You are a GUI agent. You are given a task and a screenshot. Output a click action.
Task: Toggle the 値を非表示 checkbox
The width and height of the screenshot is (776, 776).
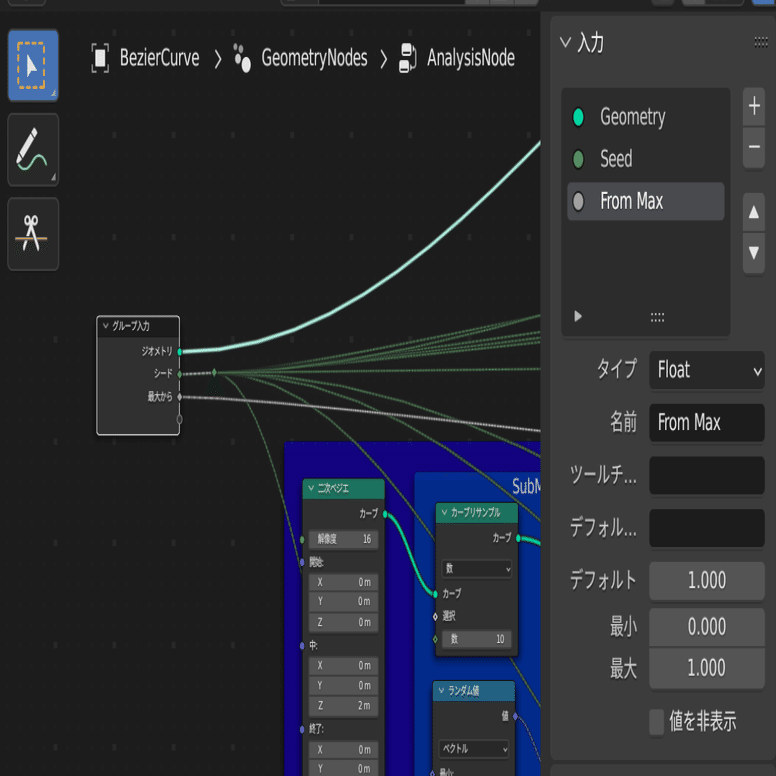657,722
